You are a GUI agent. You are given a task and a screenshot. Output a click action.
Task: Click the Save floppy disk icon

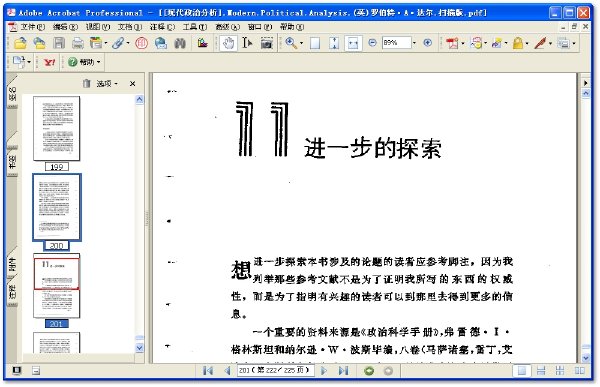pos(59,43)
